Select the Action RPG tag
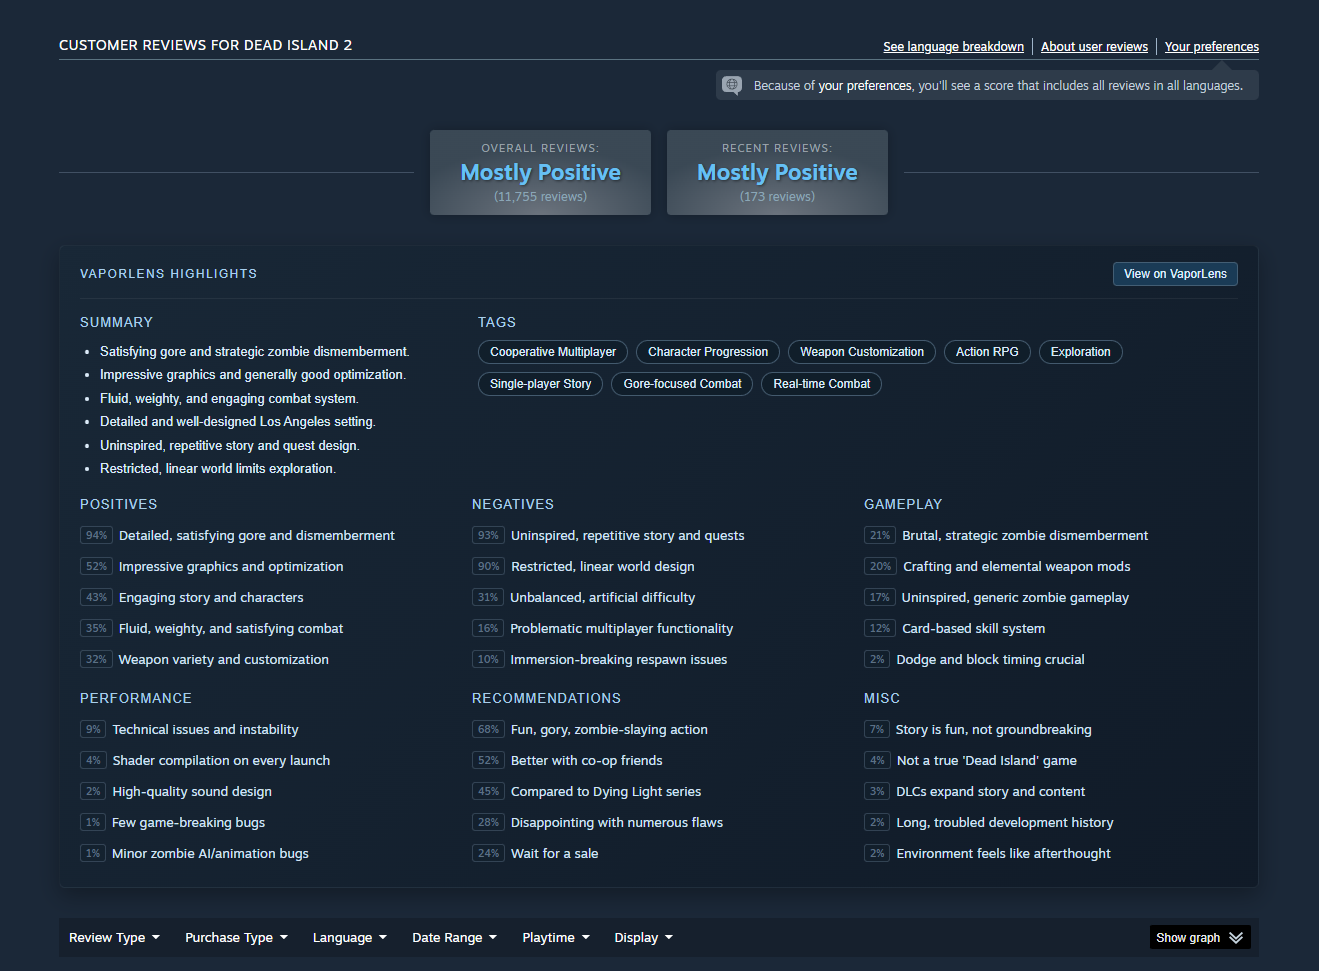1319x971 pixels. (987, 352)
